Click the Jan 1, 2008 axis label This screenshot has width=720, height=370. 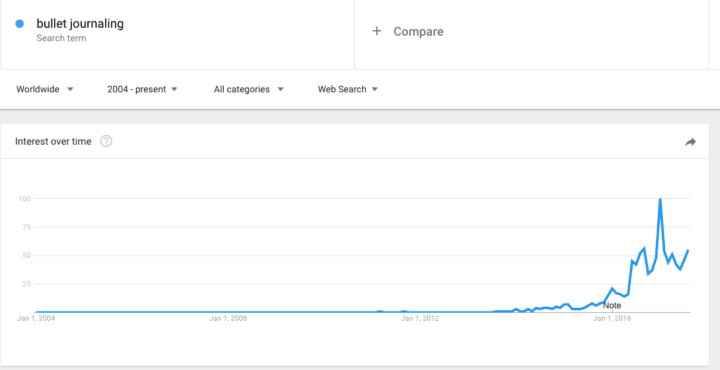(228, 318)
